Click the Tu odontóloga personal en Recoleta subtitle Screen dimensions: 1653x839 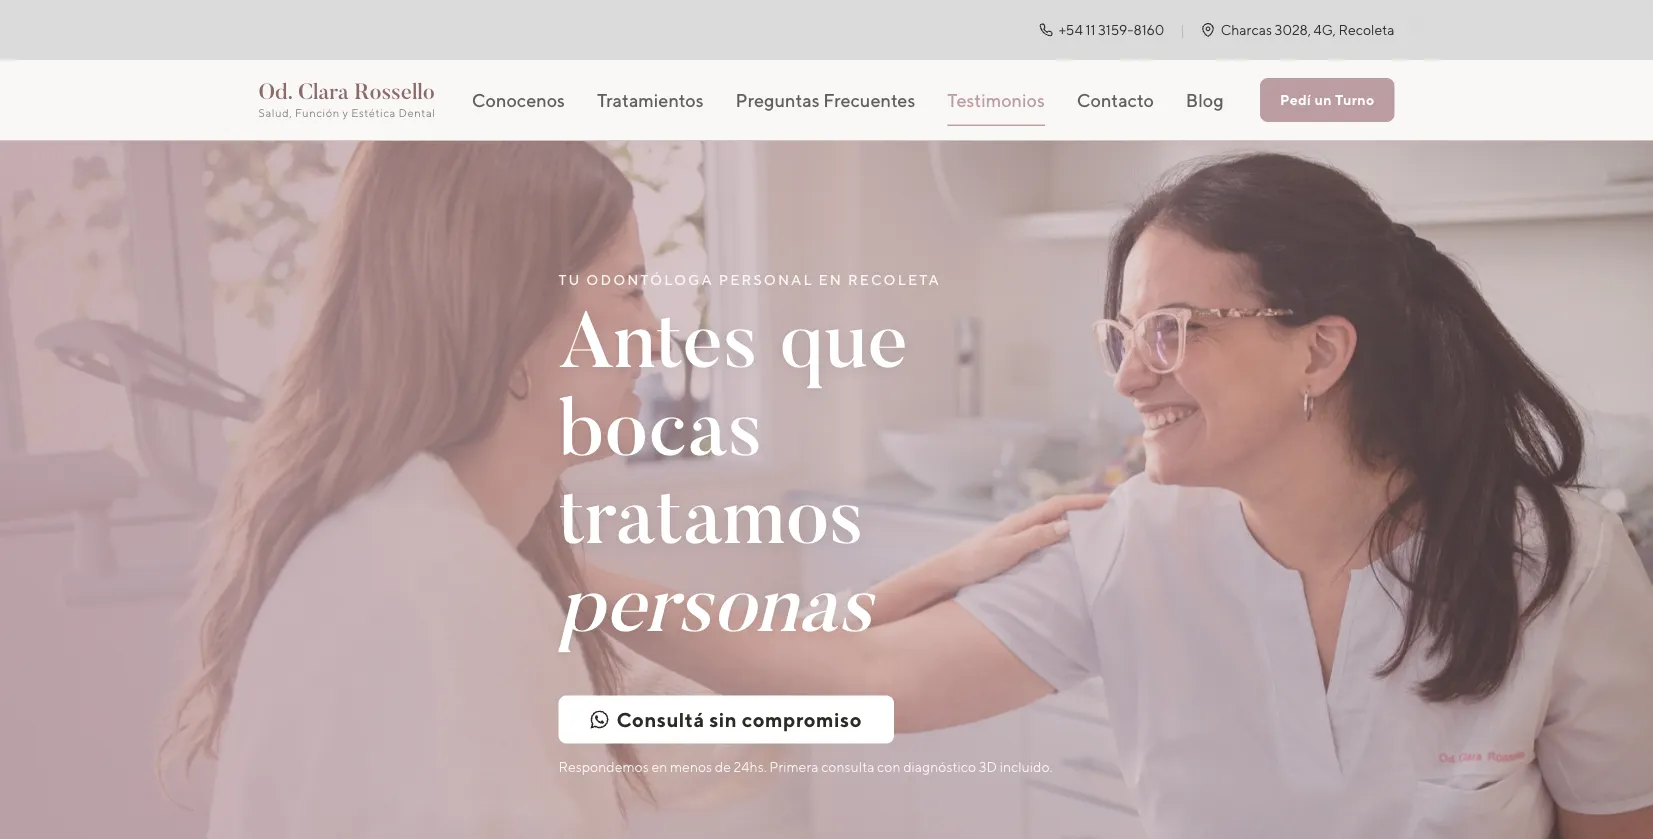[x=749, y=280]
